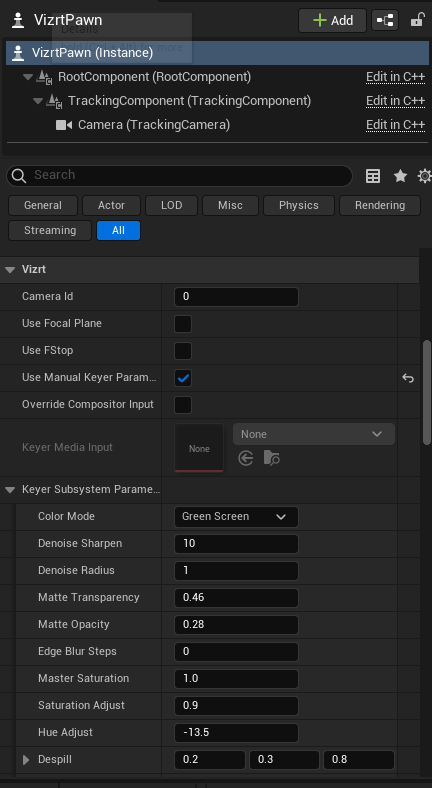432x788 pixels.
Task: Reset Use Manual Keyer Parameters to default
Action: (408, 378)
